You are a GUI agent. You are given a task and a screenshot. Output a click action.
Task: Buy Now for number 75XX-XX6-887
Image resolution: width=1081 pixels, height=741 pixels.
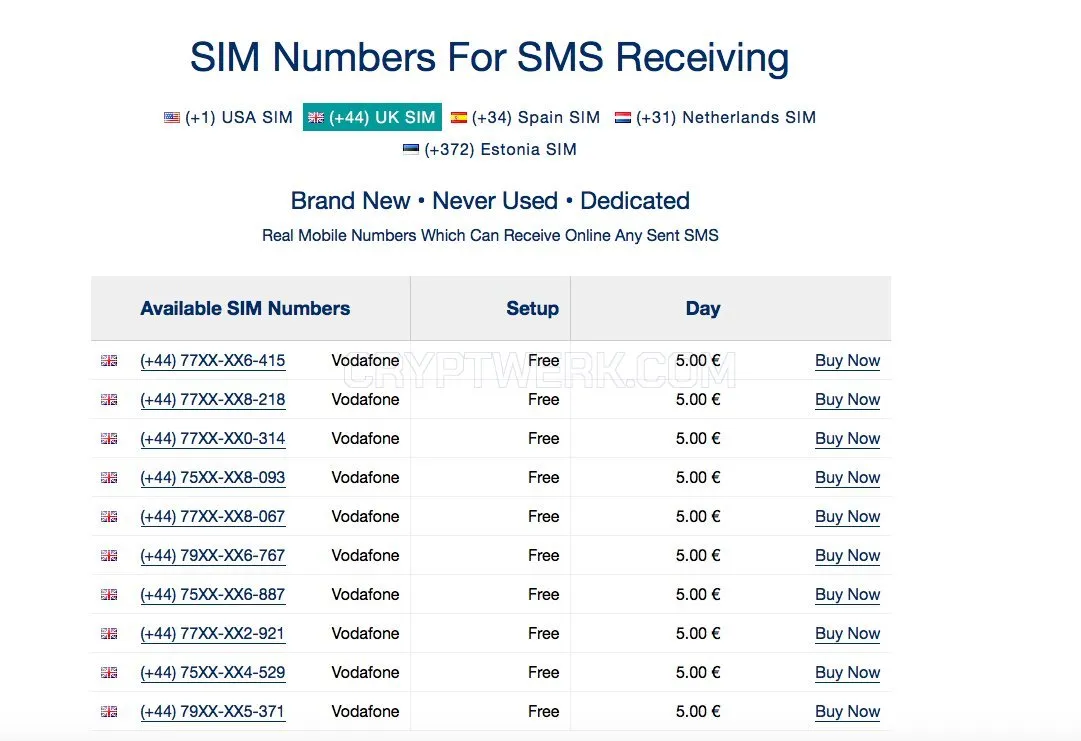pyautogui.click(x=847, y=594)
